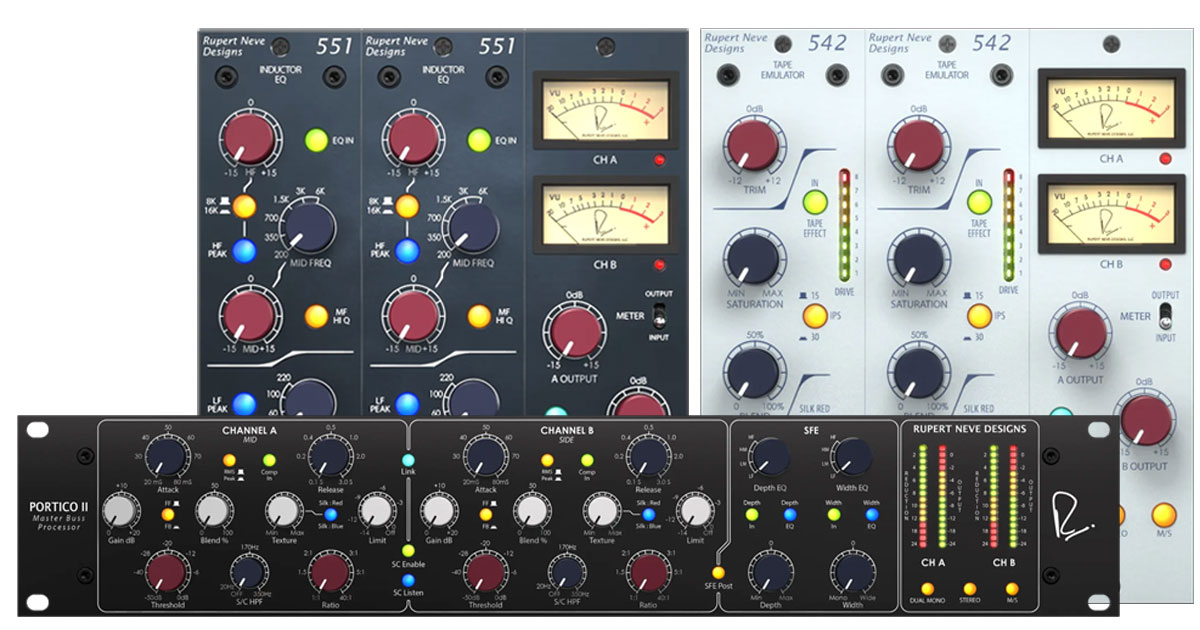Toggle blue SC Listen button
The height and width of the screenshot is (630, 1200).
point(408,580)
